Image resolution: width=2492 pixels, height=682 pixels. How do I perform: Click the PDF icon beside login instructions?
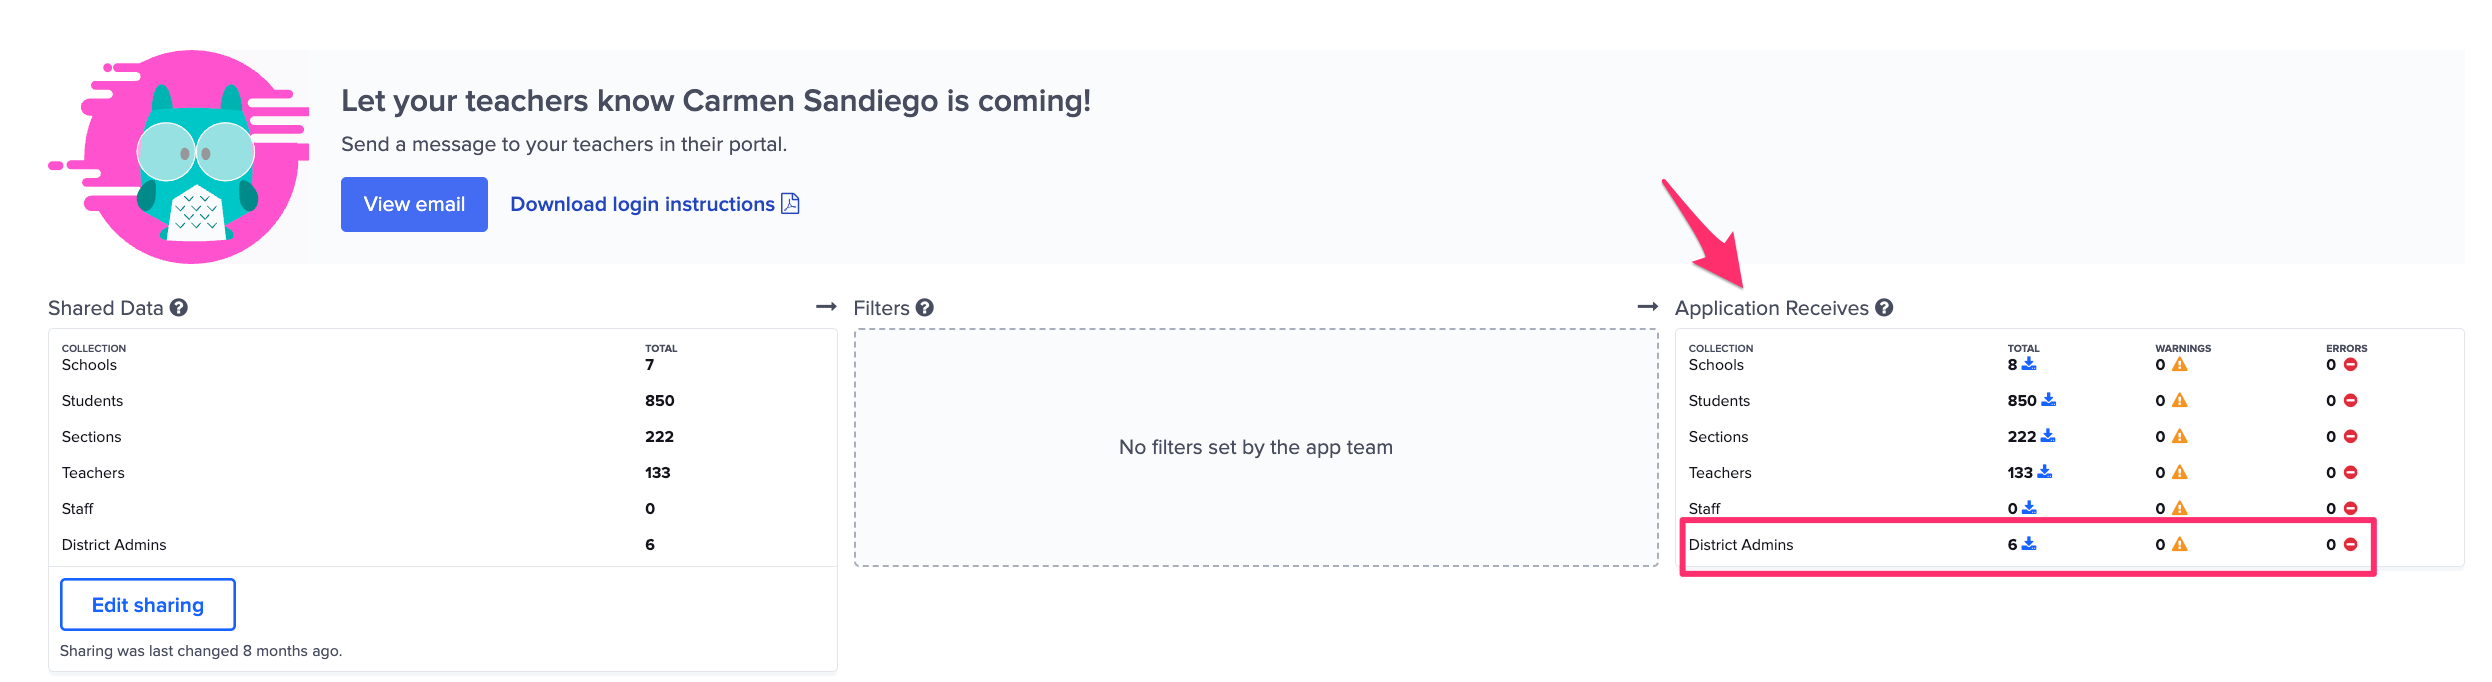790,204
